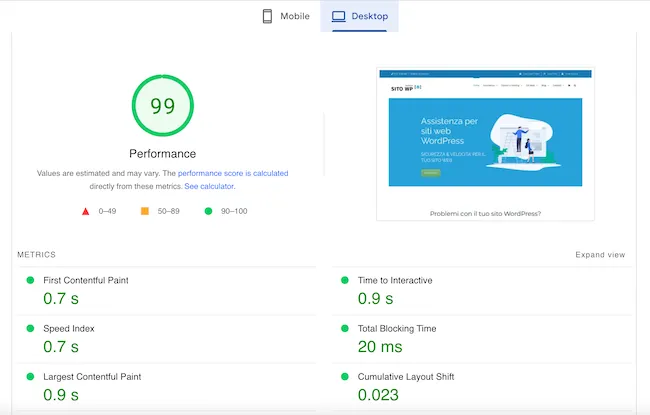Click the red triangle 0–49 legend icon
This screenshot has height=415, width=650.
click(86, 211)
